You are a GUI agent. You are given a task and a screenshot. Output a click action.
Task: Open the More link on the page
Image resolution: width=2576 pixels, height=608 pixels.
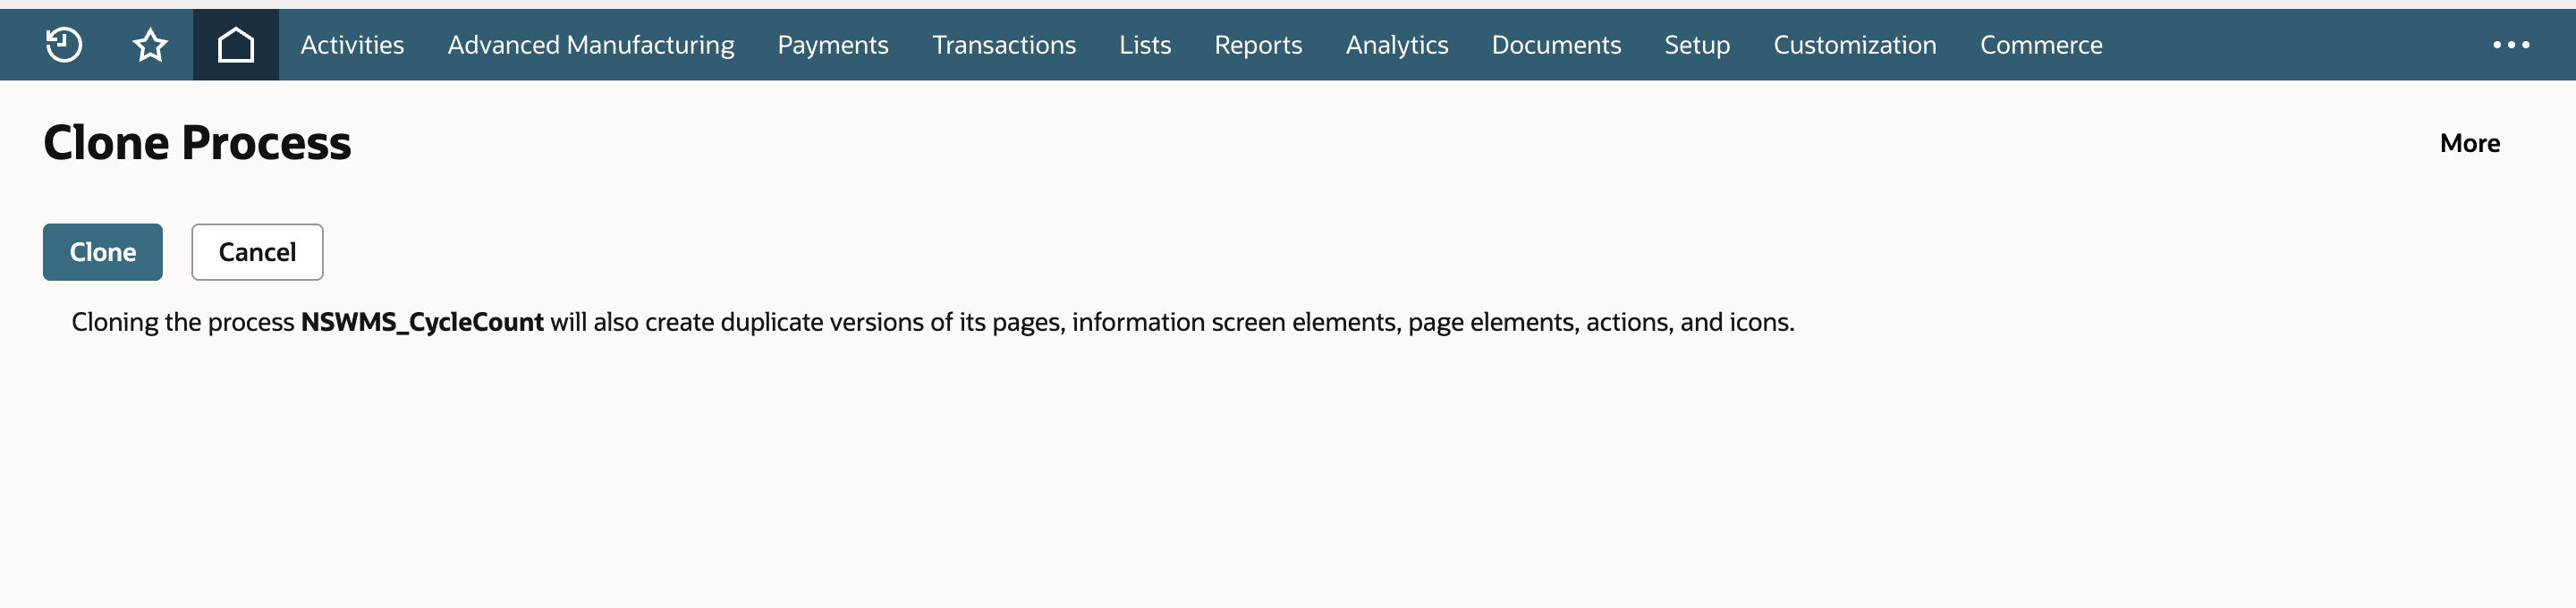2469,143
